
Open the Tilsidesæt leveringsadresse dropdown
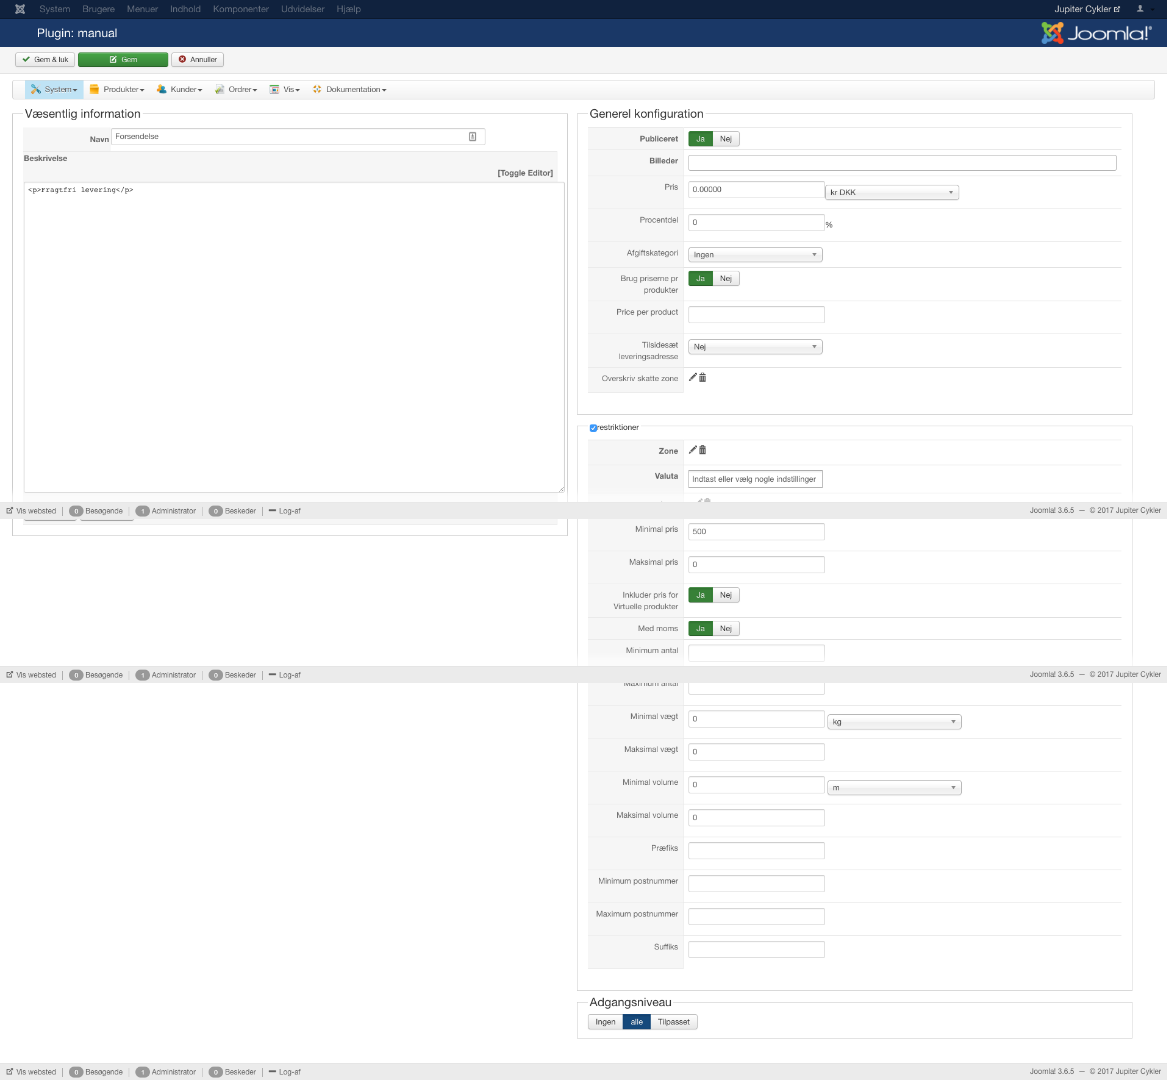click(x=755, y=346)
